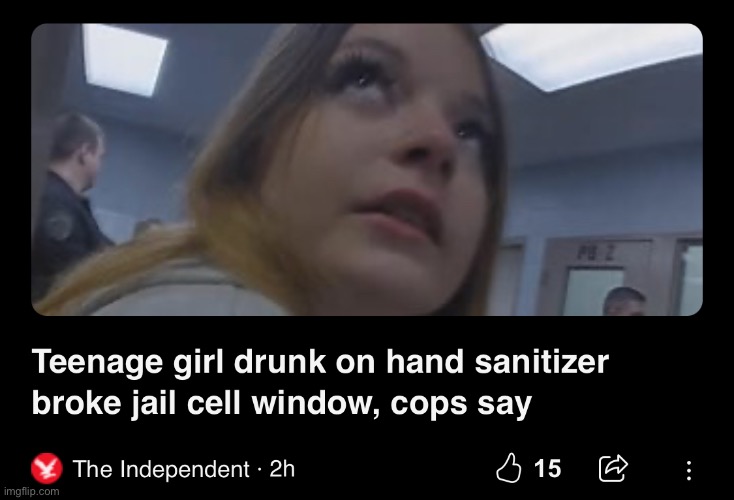Click the word "Teenage" in the headline
This screenshot has width=734, height=500.
[x=97, y=363]
